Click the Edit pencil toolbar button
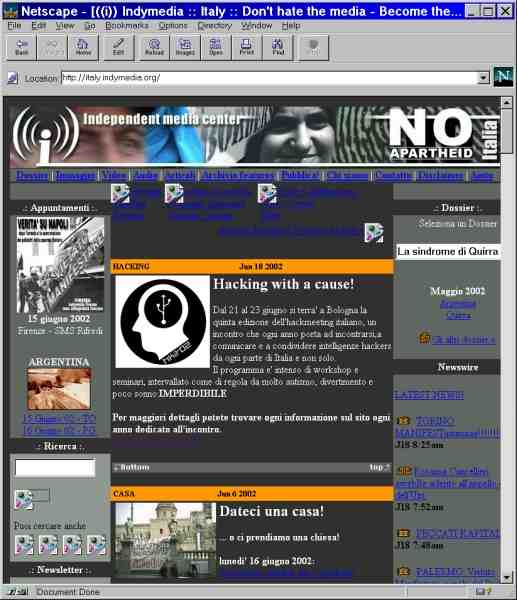 click(x=119, y=47)
